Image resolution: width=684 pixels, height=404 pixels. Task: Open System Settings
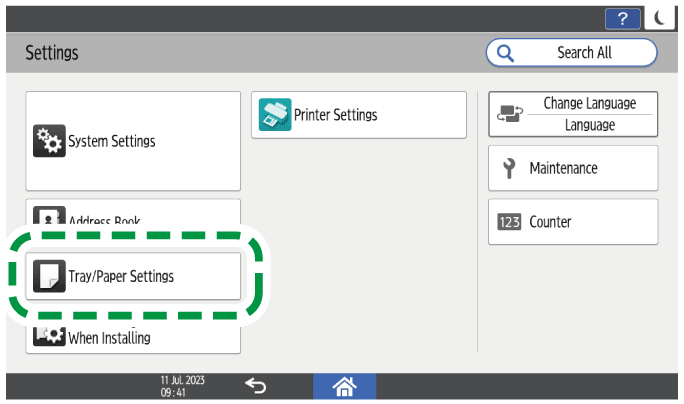tap(133, 141)
